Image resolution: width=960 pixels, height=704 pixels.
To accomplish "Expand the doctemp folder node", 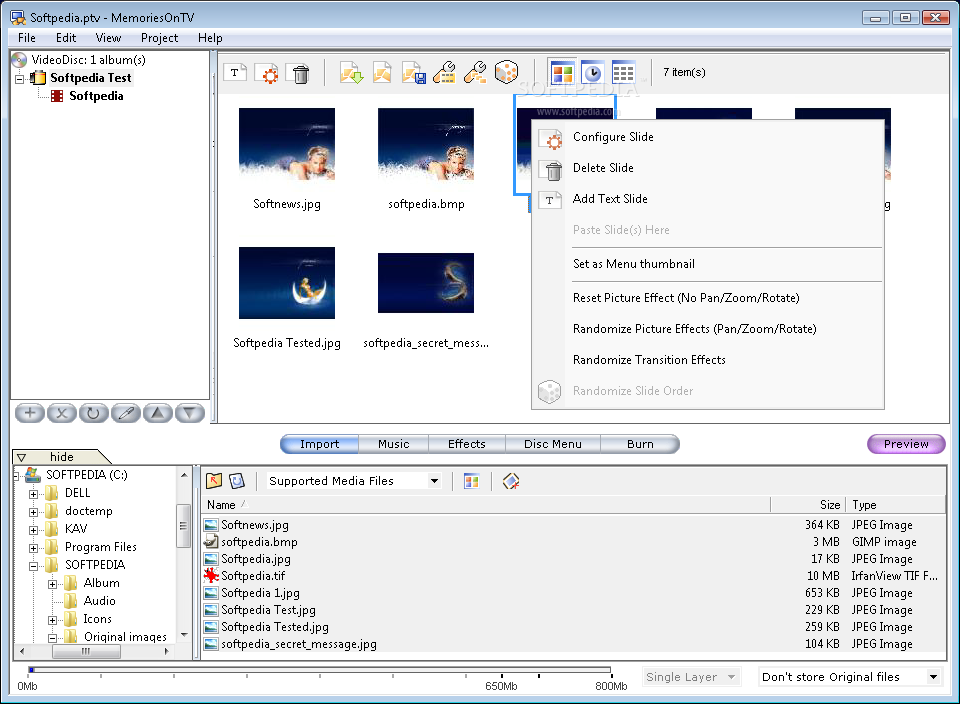I will (34, 512).
